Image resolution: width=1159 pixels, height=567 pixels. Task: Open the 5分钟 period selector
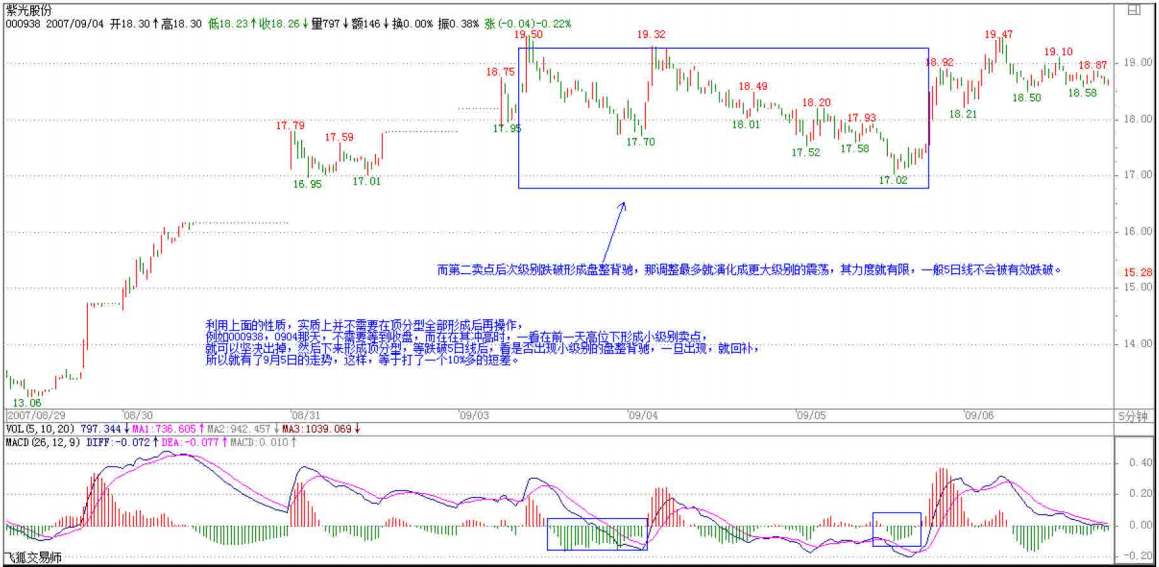coord(1132,414)
